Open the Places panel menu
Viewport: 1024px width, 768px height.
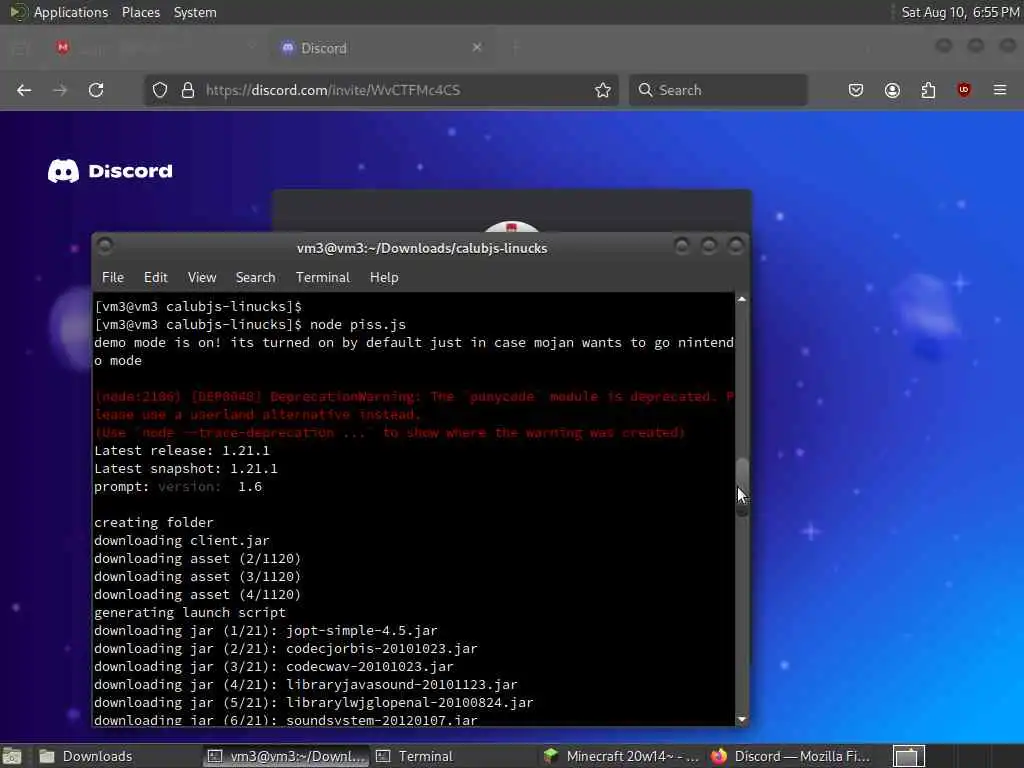[141, 12]
